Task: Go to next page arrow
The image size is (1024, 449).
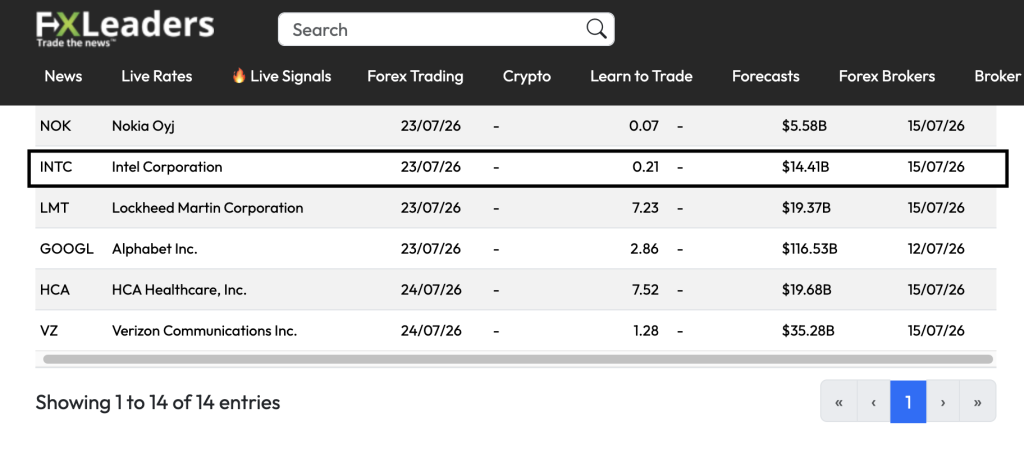Action: 943,402
